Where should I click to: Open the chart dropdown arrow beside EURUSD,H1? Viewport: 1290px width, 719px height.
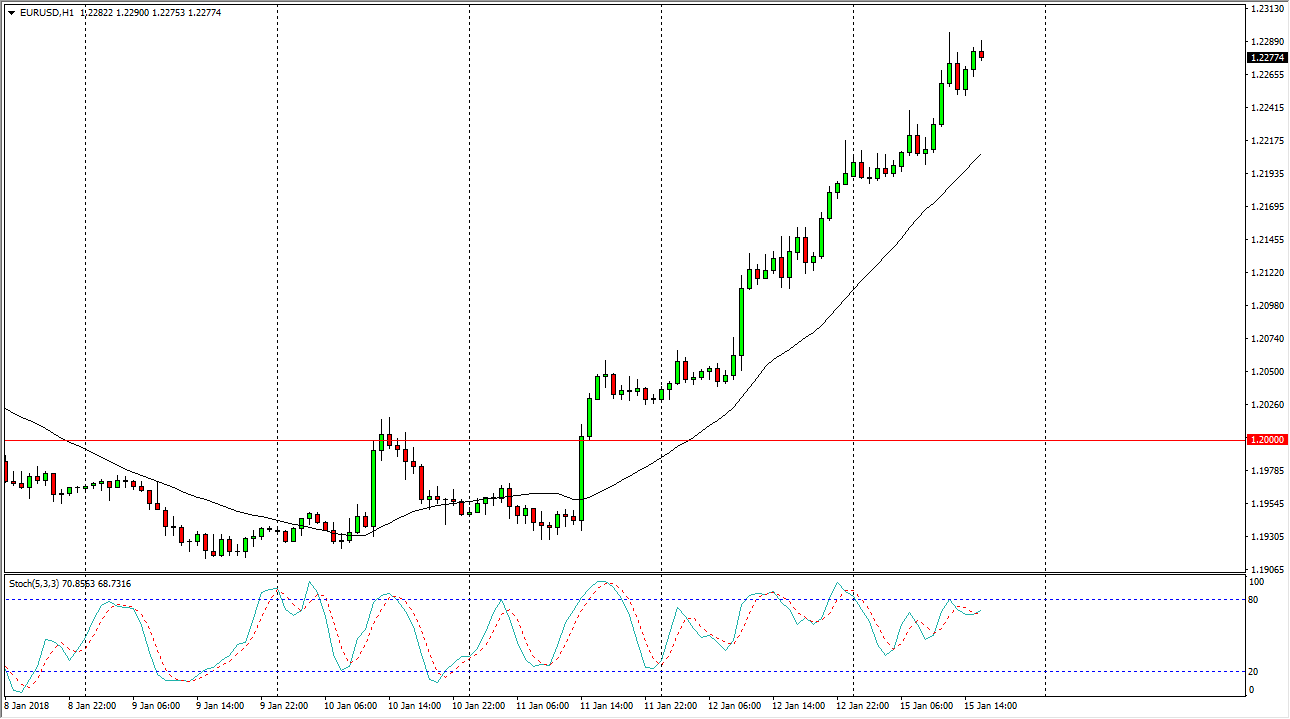point(11,13)
